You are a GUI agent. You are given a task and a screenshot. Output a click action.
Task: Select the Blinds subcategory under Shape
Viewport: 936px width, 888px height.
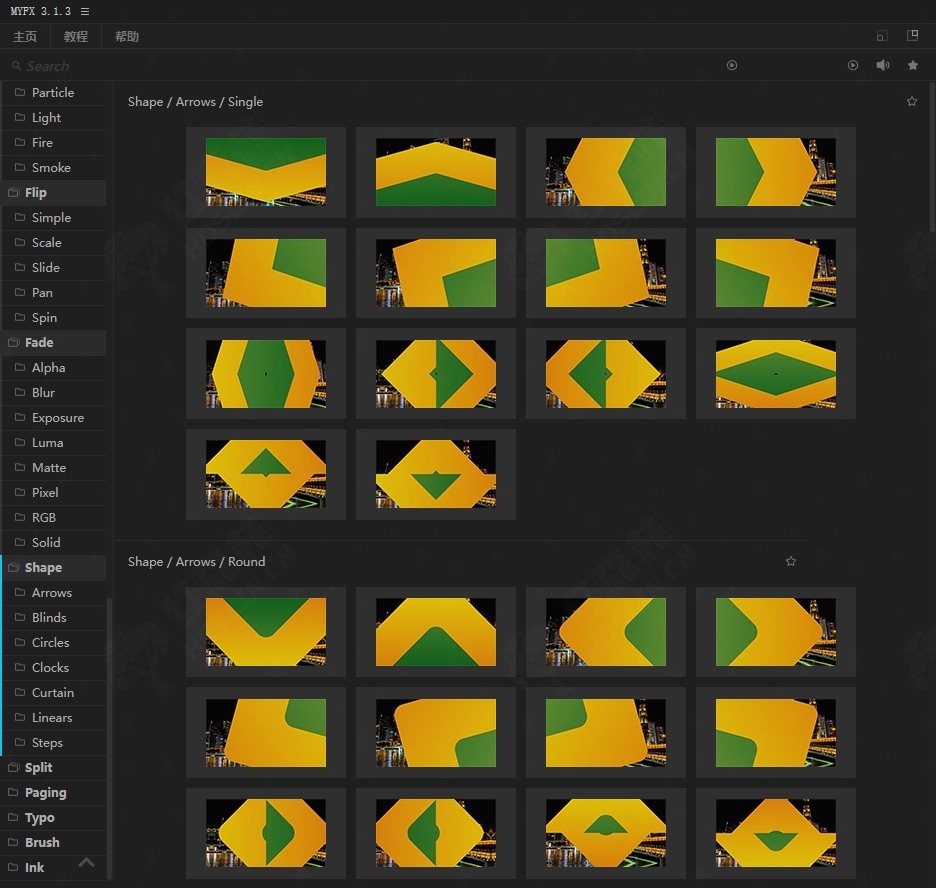pyautogui.click(x=49, y=617)
